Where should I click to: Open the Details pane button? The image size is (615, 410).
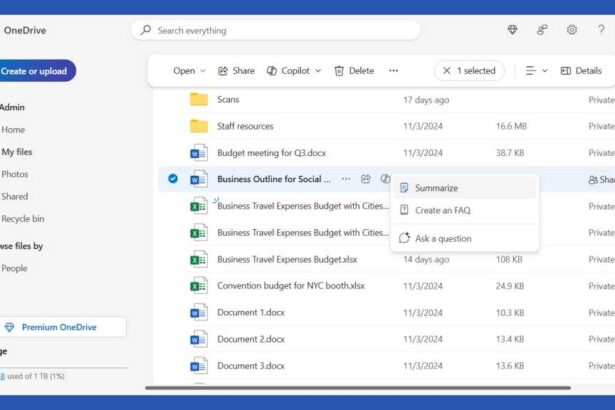pyautogui.click(x=581, y=71)
